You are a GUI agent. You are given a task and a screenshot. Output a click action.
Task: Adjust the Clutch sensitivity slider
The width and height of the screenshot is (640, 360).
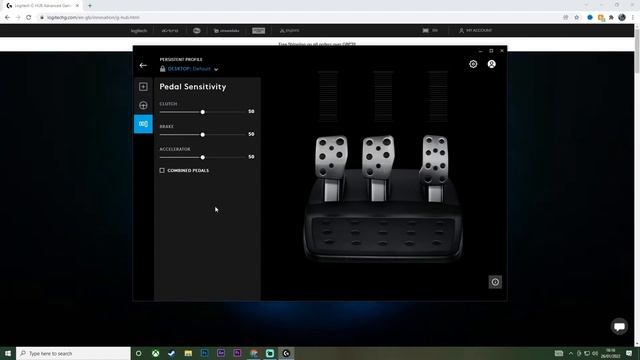click(202, 112)
